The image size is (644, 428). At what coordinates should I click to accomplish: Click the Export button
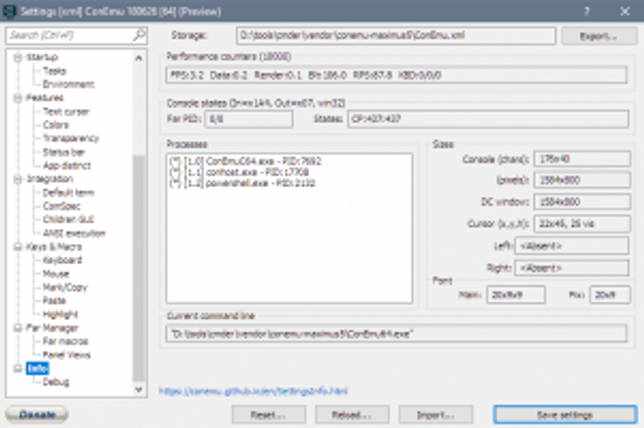coord(599,36)
